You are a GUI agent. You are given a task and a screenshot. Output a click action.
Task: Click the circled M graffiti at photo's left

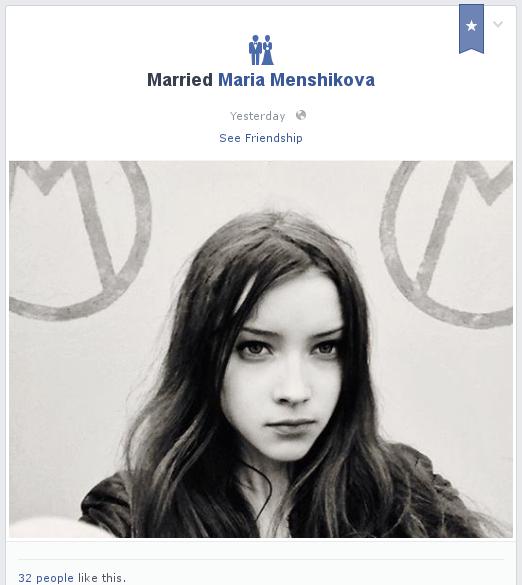click(80, 239)
